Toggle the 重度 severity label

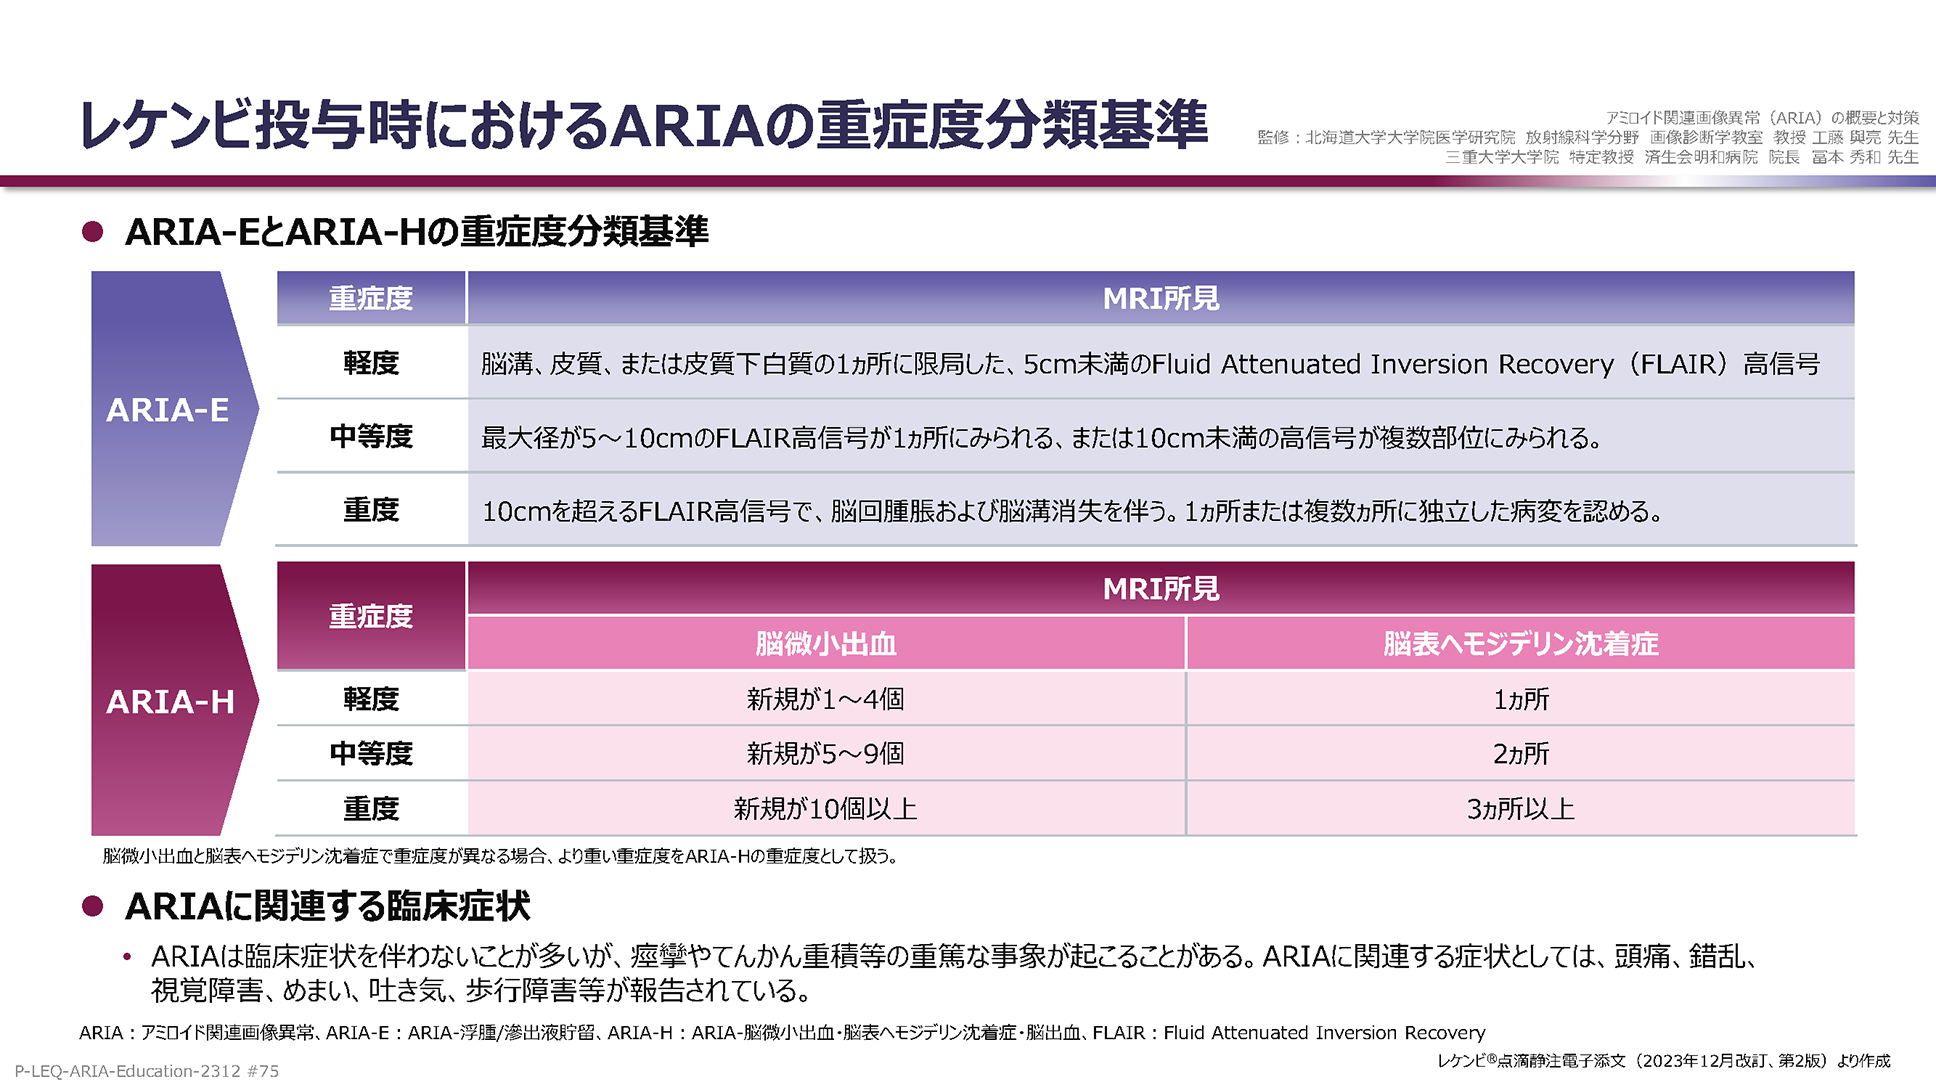click(370, 510)
